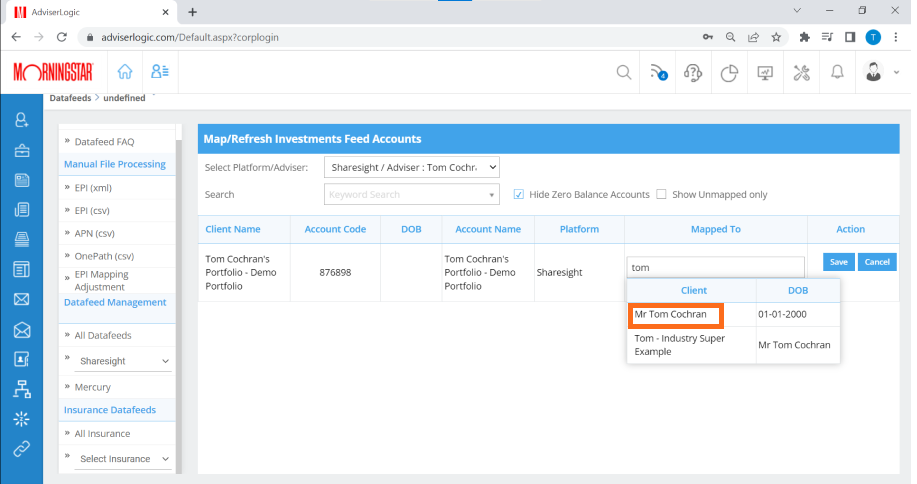This screenshot has height=484, width=917.
Task: Open the pie chart reports icon
Action: [729, 73]
